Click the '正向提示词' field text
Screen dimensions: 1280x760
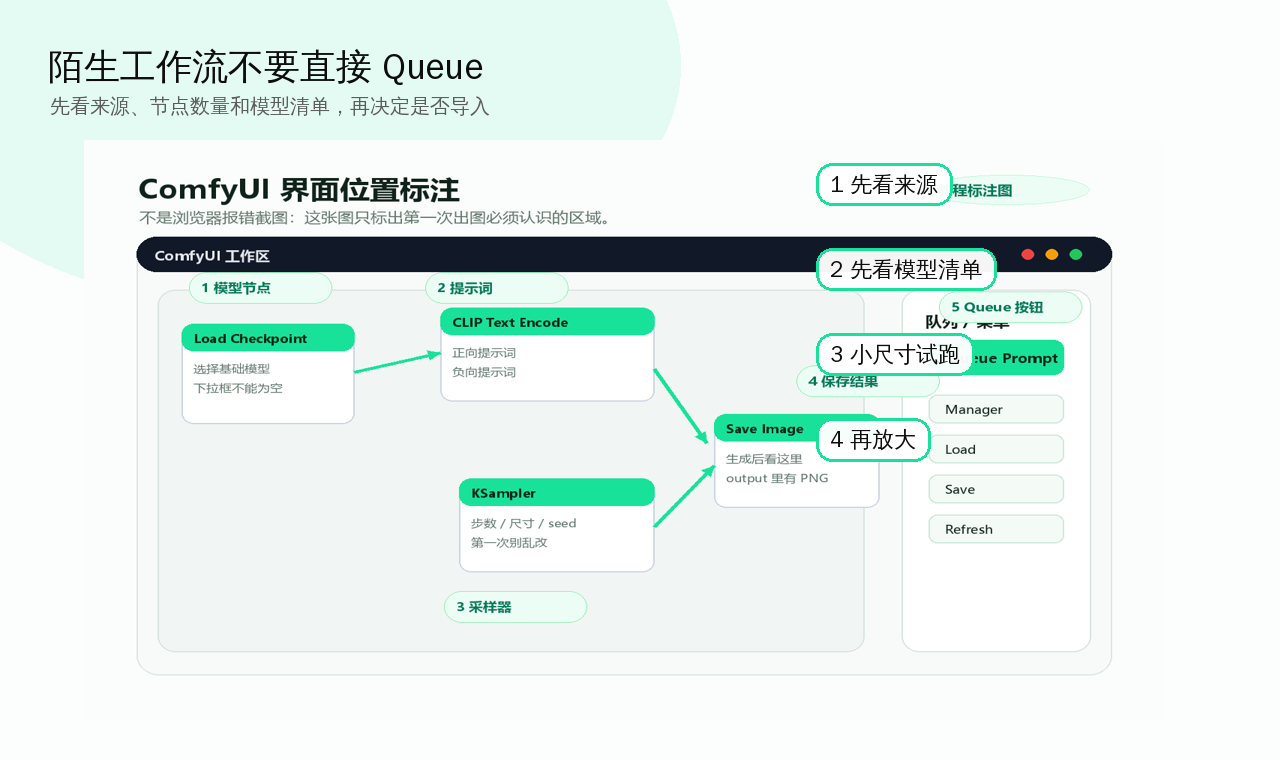pyautogui.click(x=484, y=353)
